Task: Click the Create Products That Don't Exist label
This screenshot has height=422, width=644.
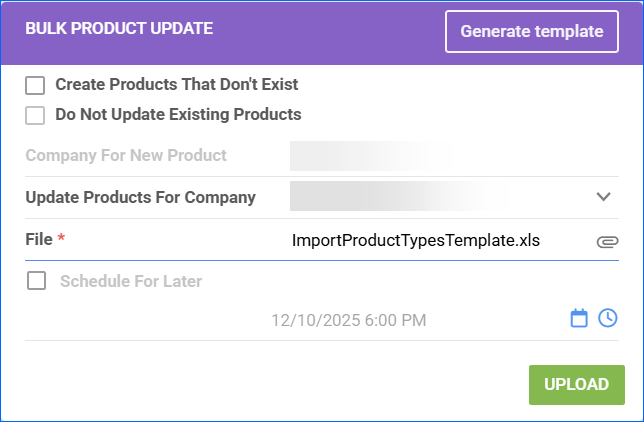Action: [x=177, y=85]
